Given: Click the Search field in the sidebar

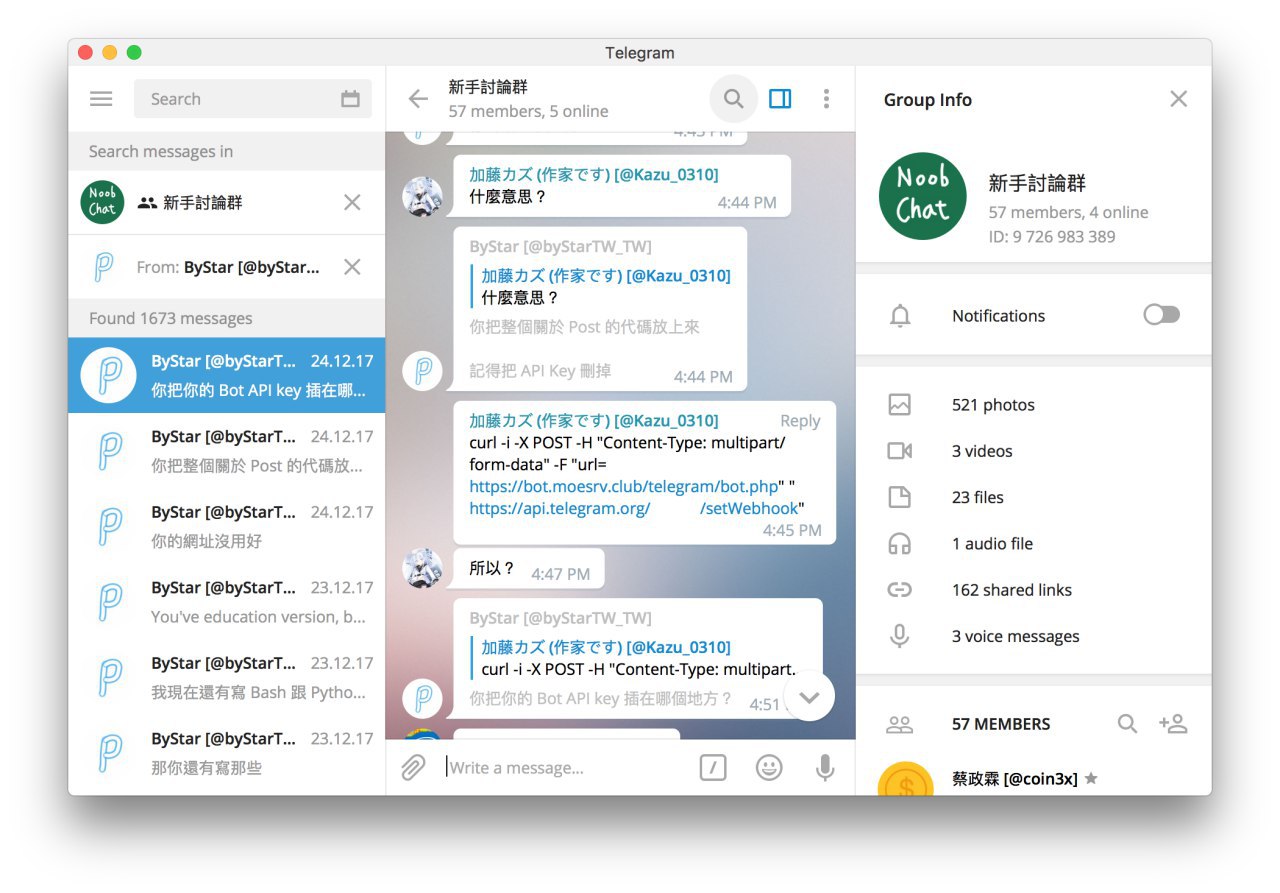Looking at the screenshot, I should pos(253,99).
